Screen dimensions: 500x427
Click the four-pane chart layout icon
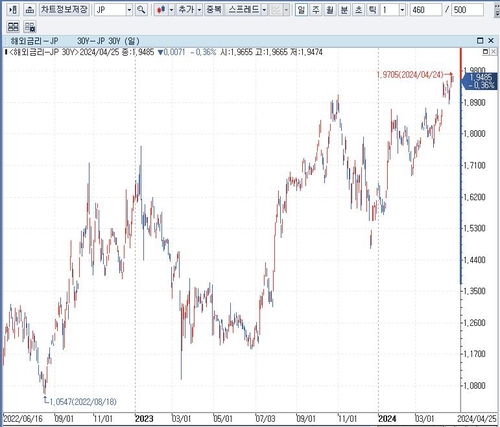[x=13, y=27]
